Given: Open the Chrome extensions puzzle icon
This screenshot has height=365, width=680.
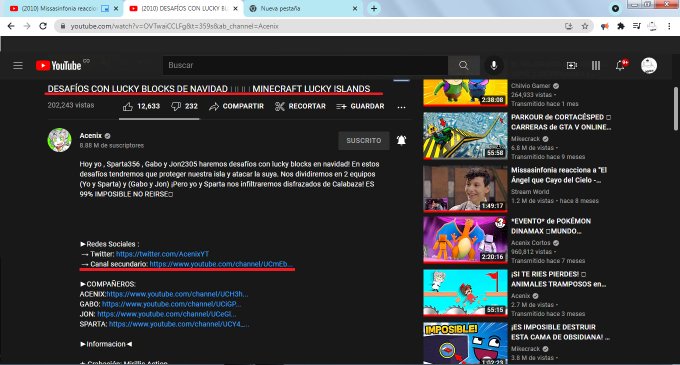Looking at the screenshot, I should coord(621,26).
